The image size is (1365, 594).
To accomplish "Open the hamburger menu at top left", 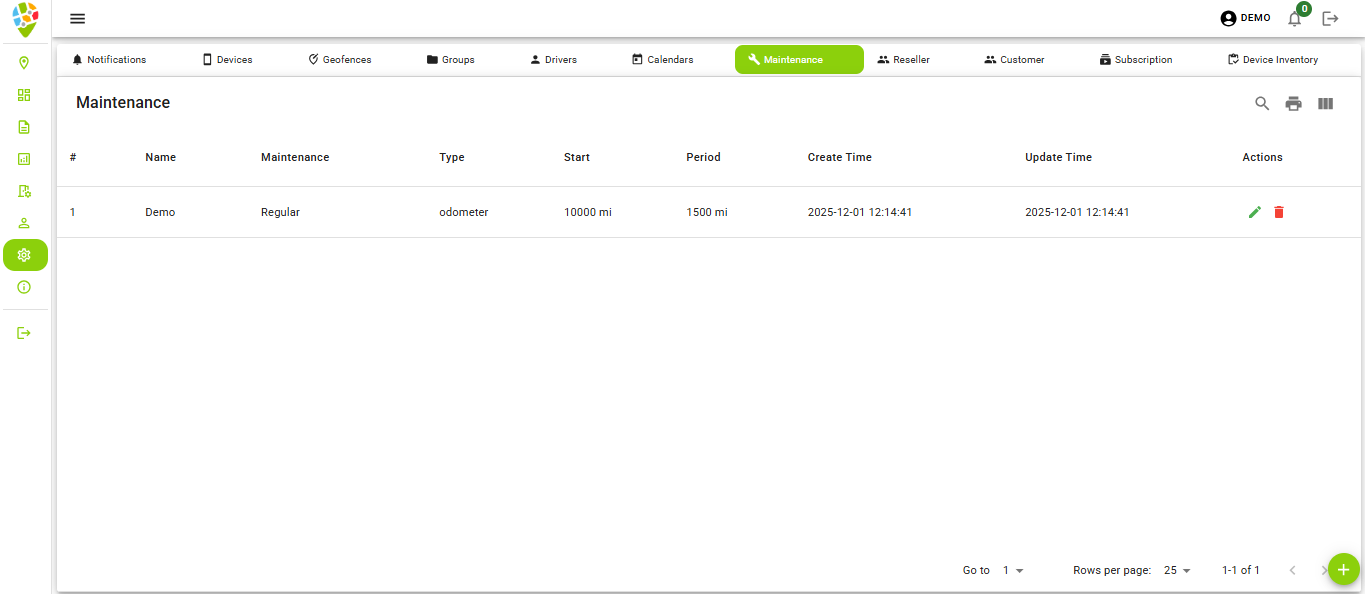I will click(x=77, y=18).
